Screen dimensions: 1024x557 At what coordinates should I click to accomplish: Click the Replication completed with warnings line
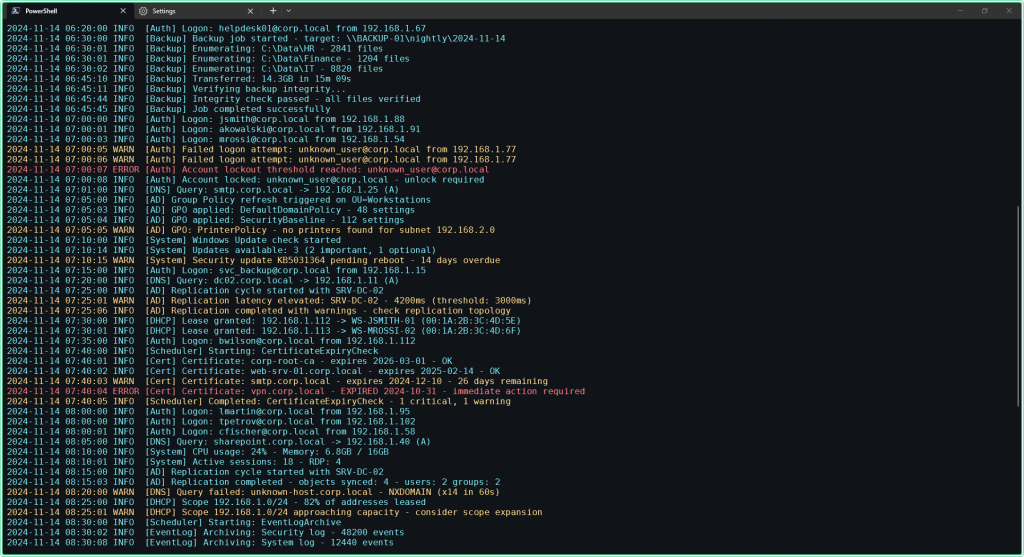259,311
